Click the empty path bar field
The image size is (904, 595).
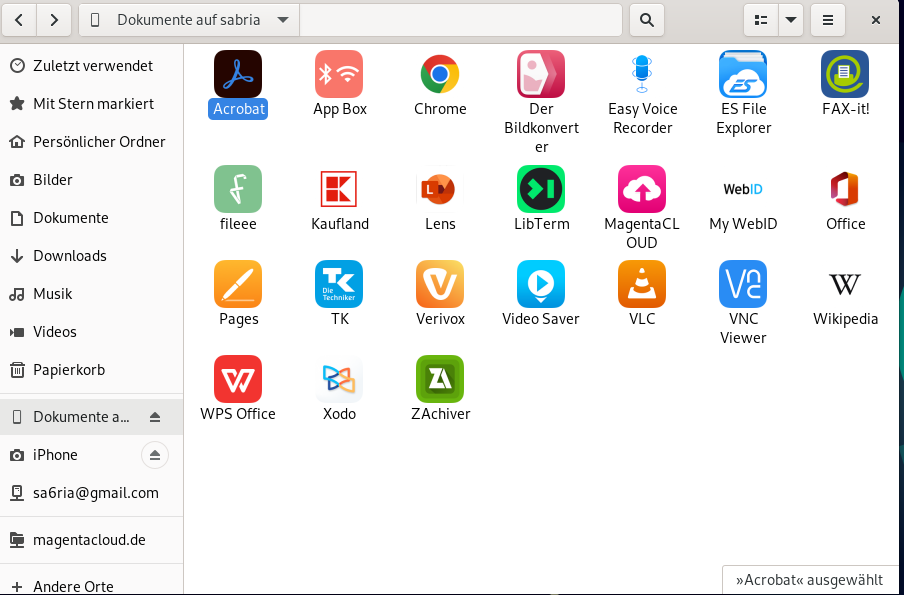pyautogui.click(x=460, y=20)
